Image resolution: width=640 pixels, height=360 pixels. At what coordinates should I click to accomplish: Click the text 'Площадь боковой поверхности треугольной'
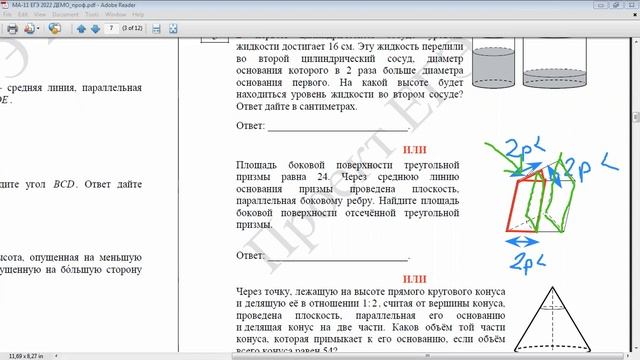point(348,165)
